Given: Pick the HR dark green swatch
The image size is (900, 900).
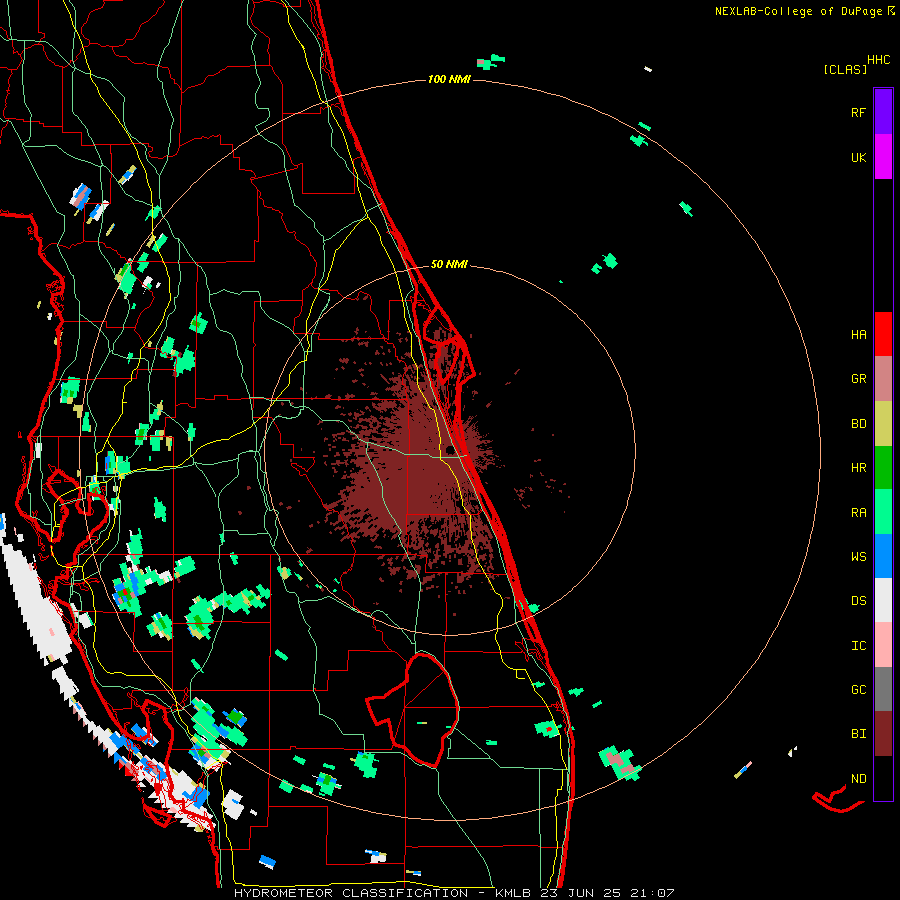Looking at the screenshot, I should [883, 468].
